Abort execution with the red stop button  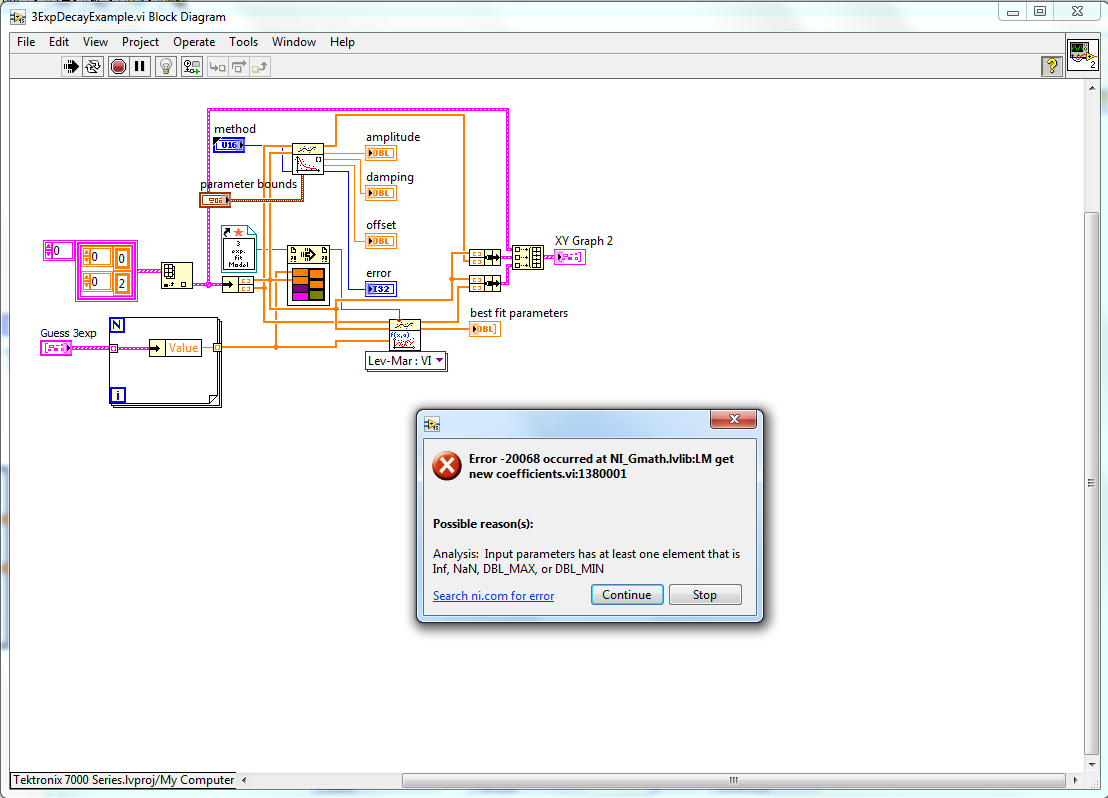tap(118, 66)
